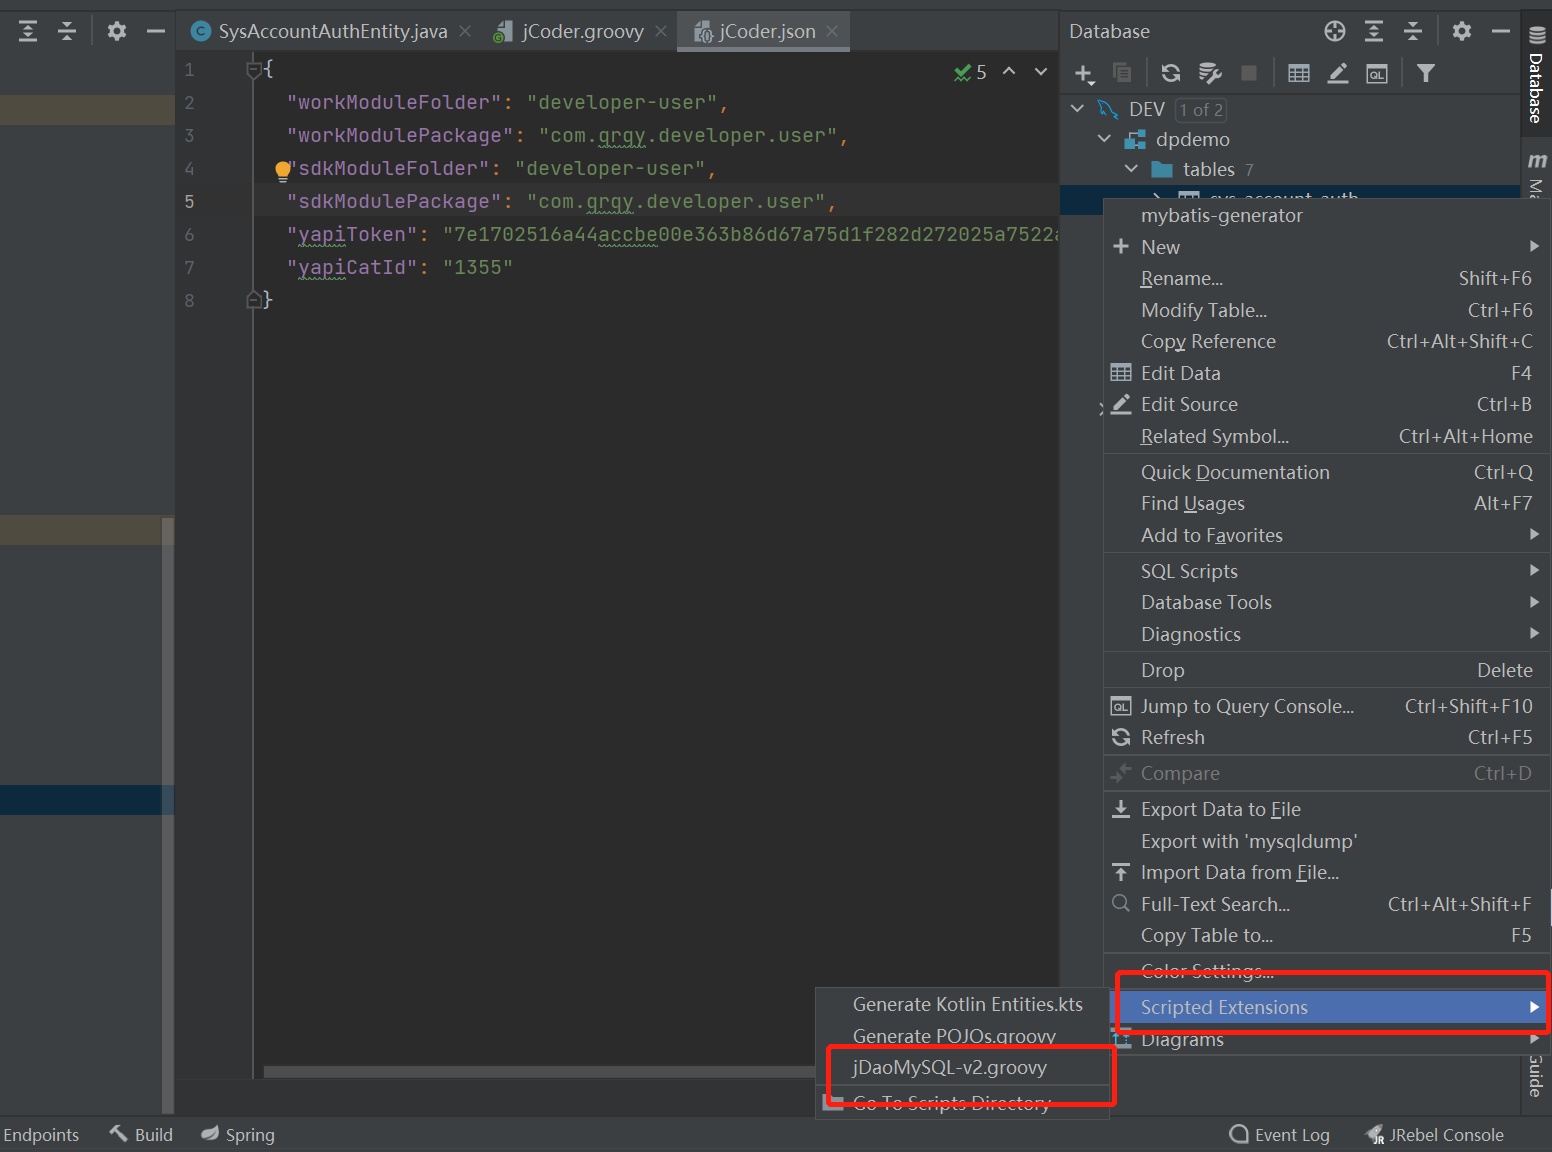Image resolution: width=1552 pixels, height=1152 pixels.
Task: Choose Import Data from File...
Action: tap(1327, 872)
